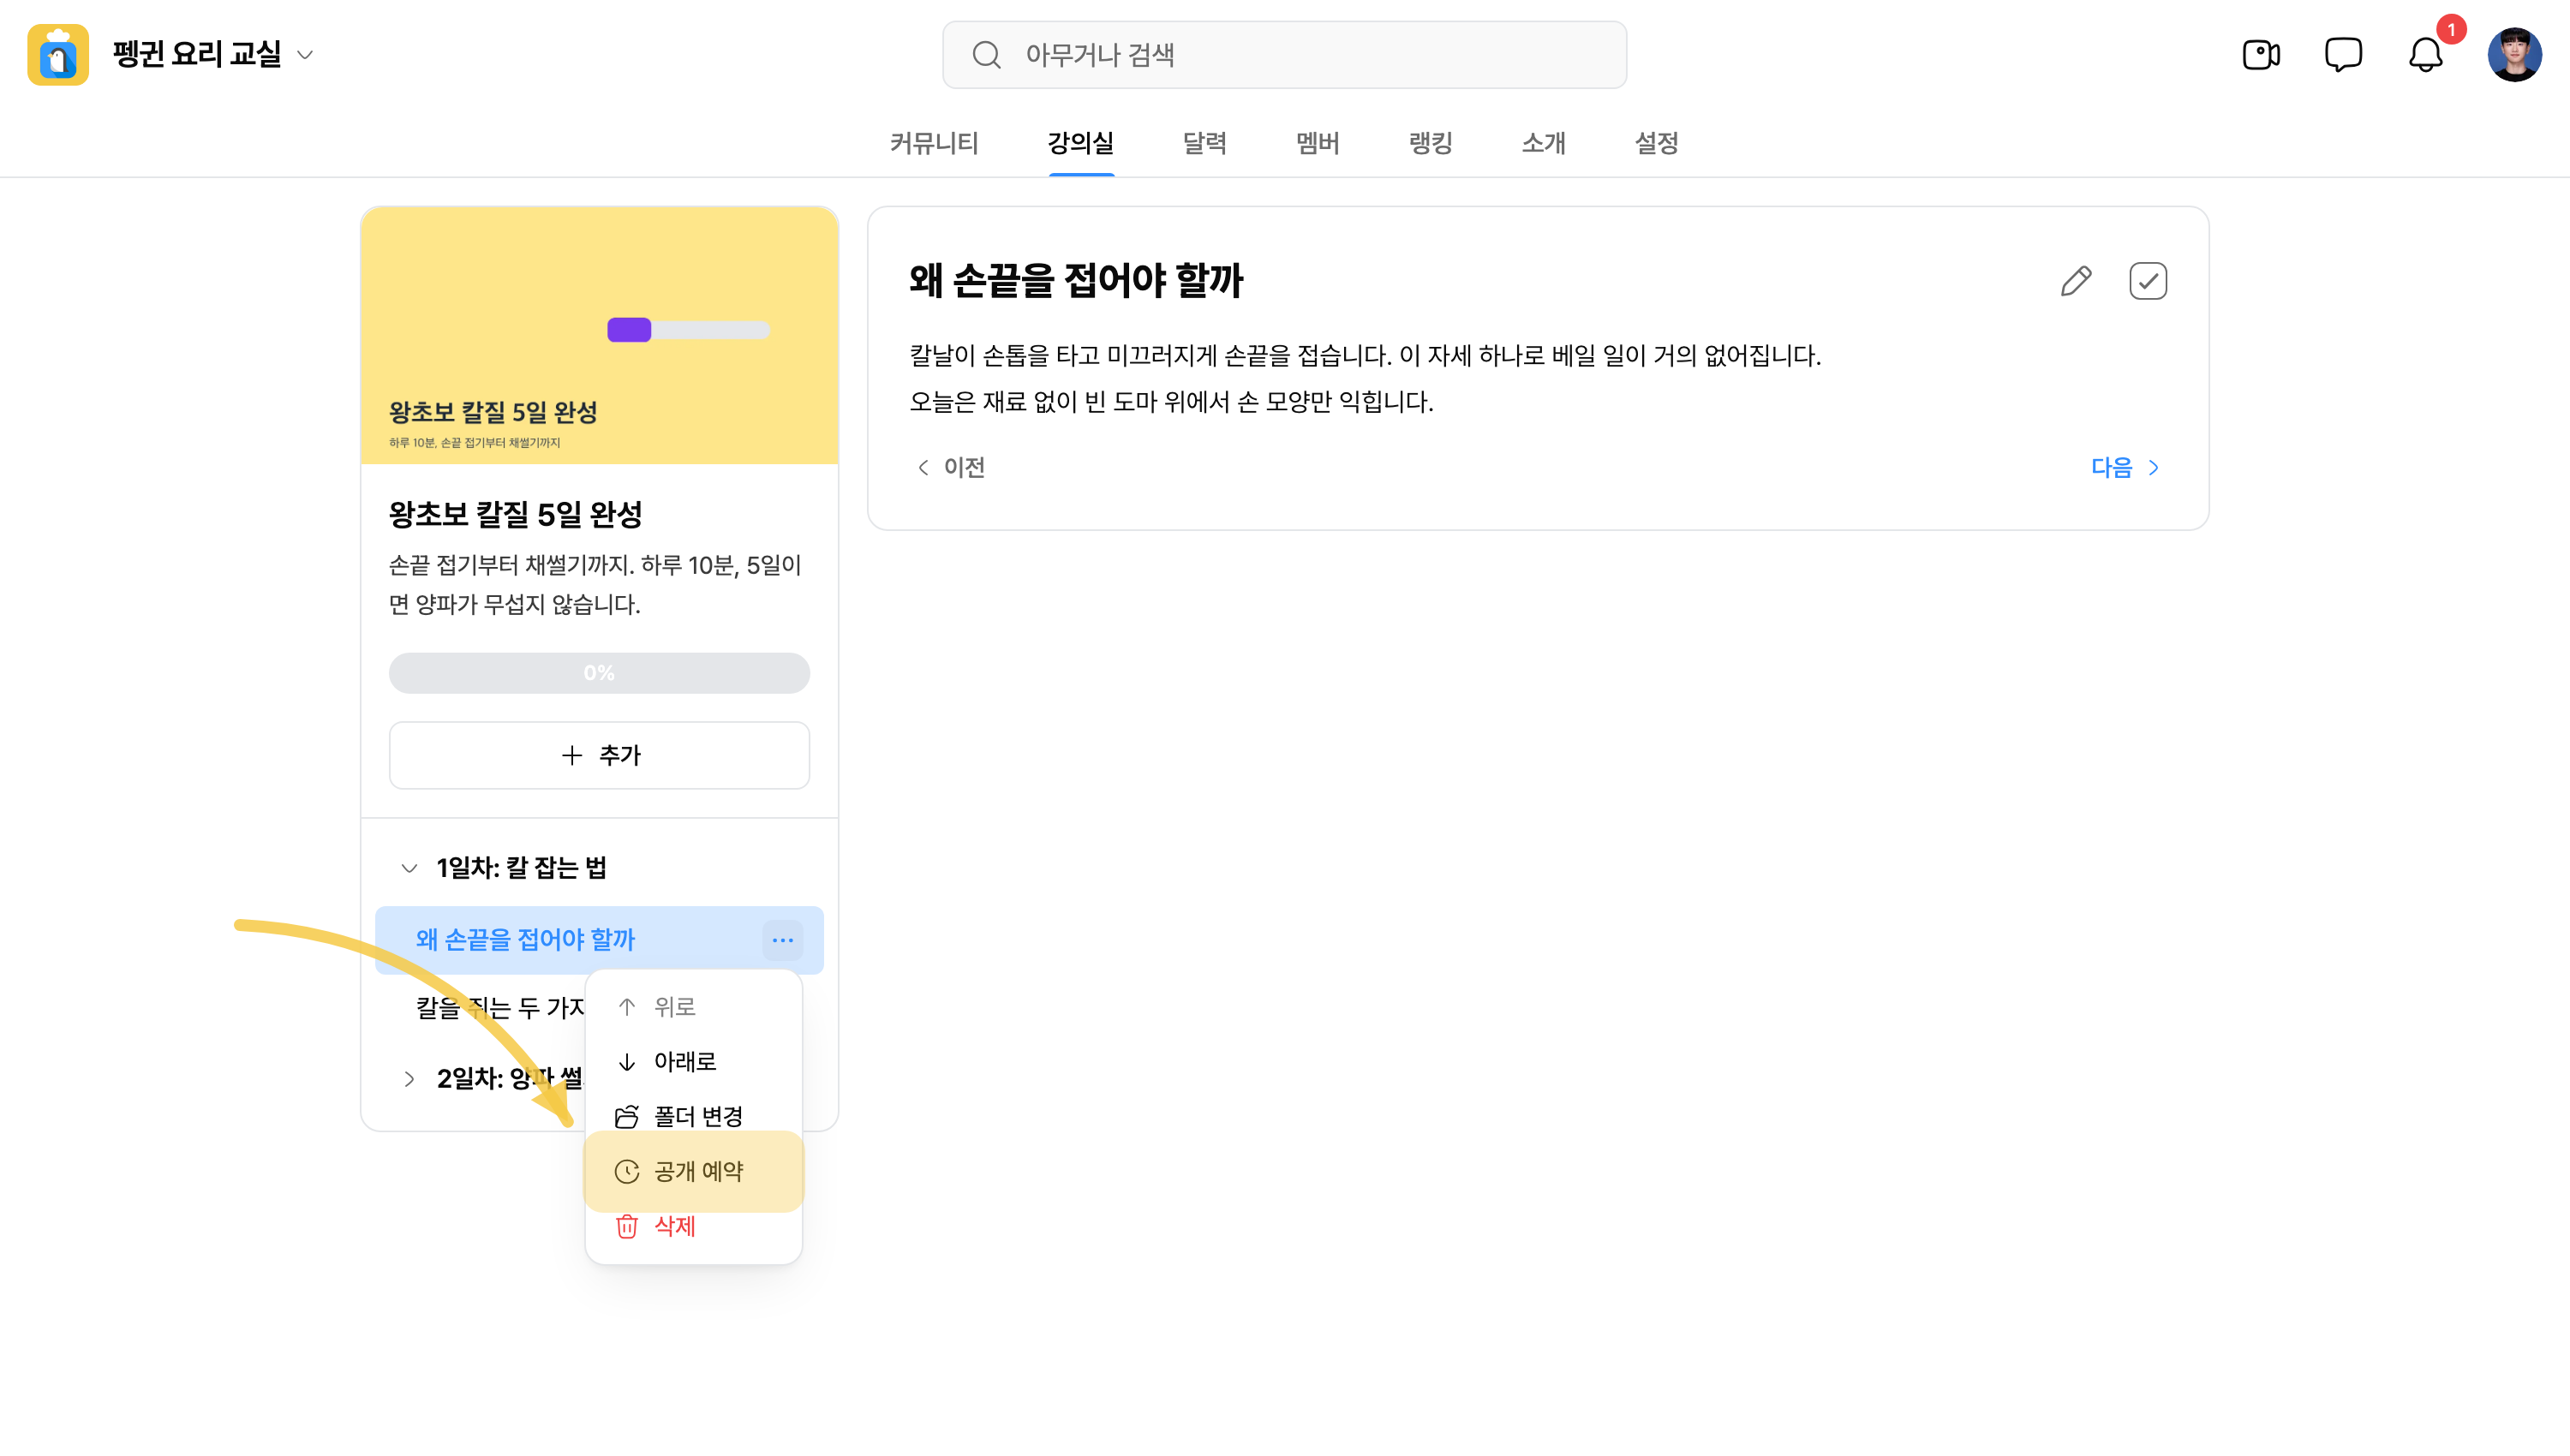
Task: Open the three-dot lesson options button
Action: coord(782,940)
